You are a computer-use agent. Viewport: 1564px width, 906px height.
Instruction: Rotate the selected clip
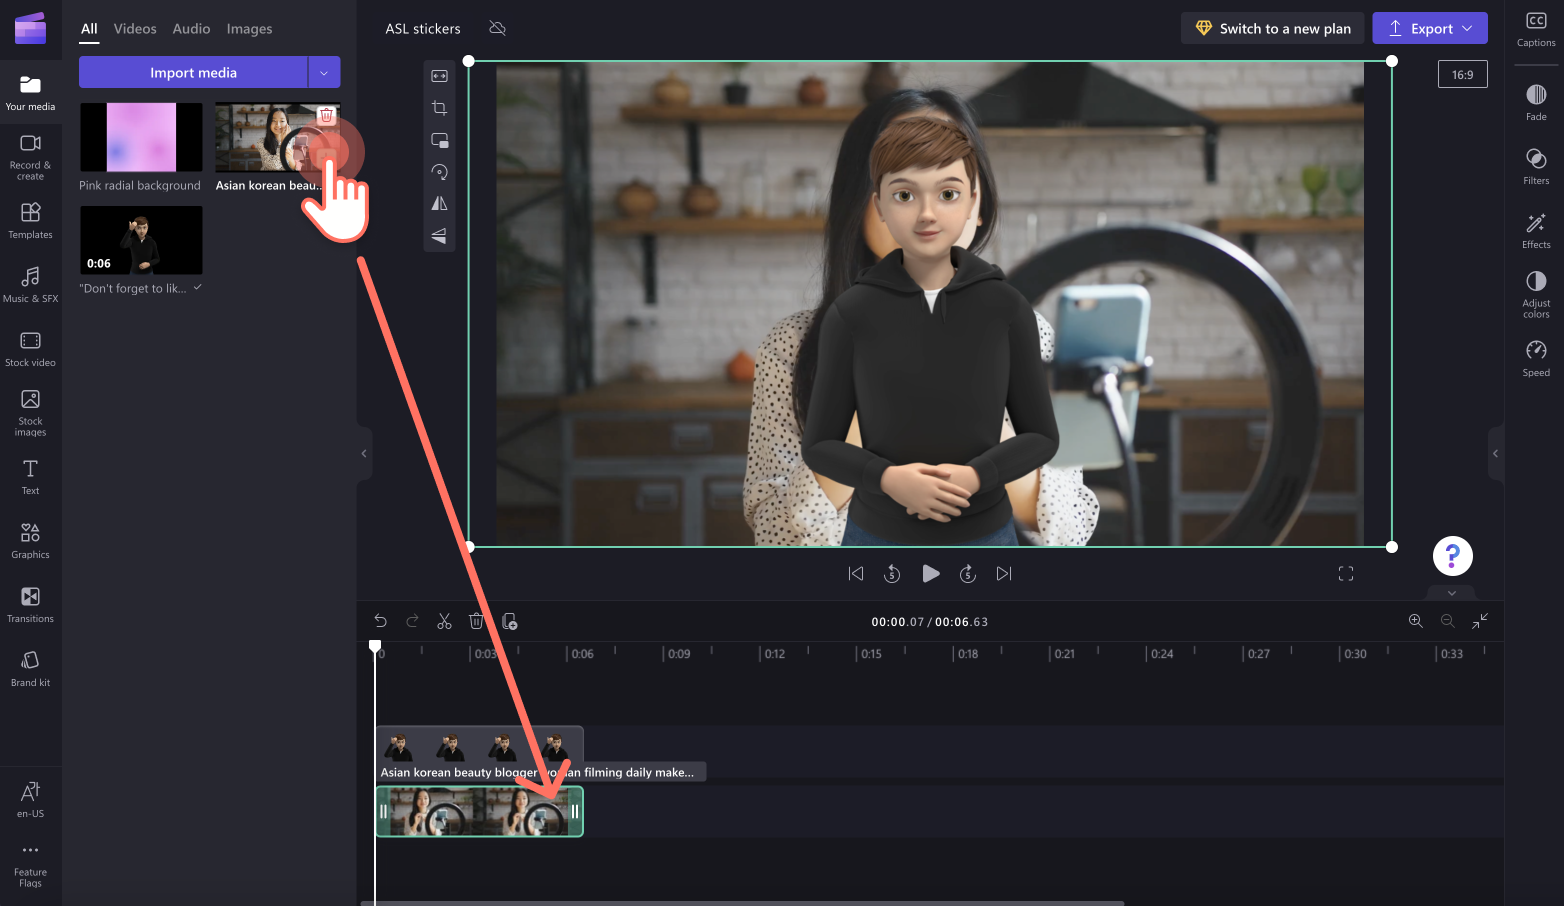pos(440,171)
